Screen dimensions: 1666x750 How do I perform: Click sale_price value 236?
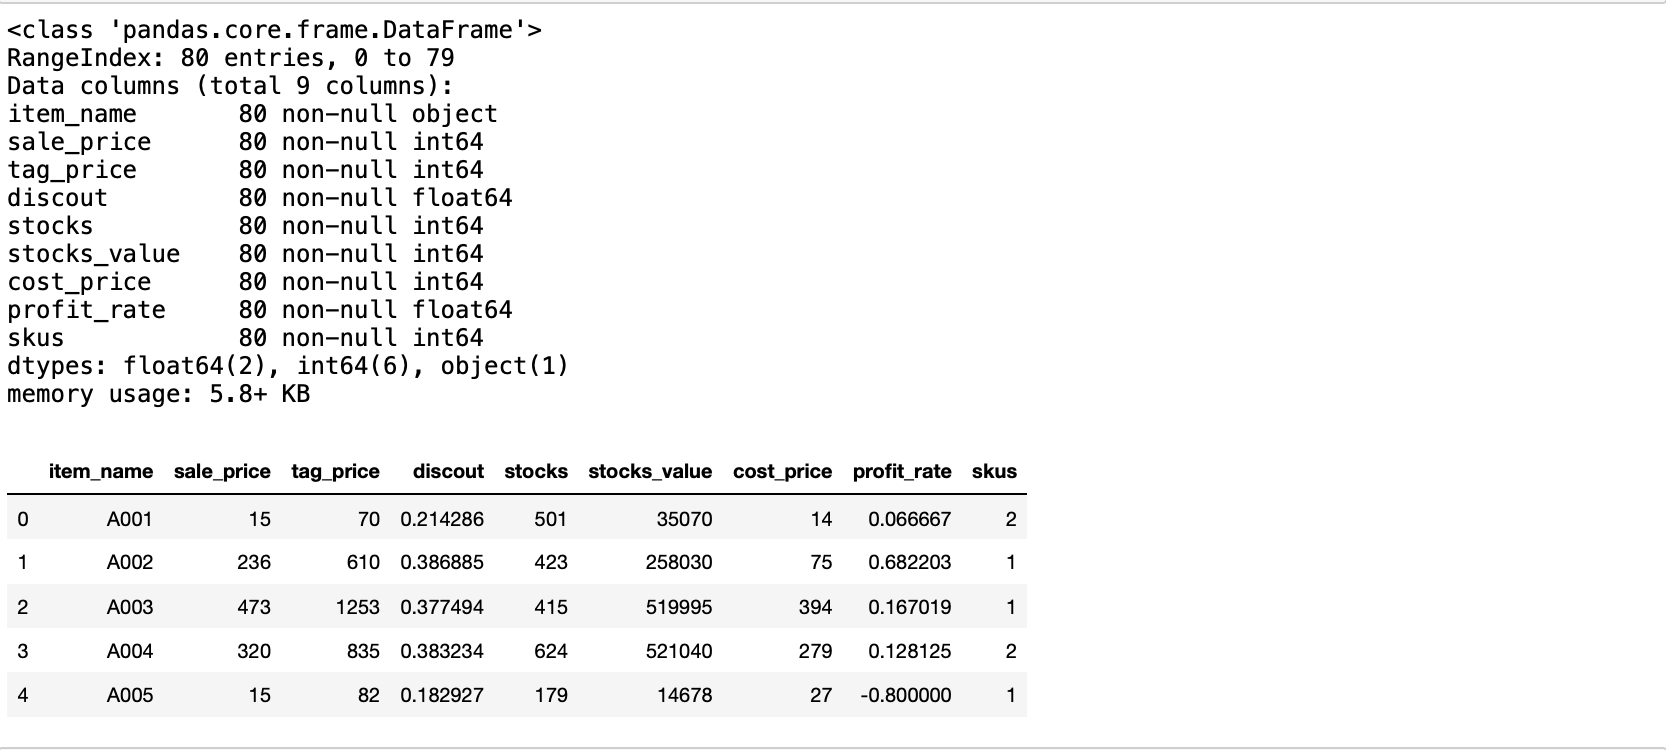254,562
